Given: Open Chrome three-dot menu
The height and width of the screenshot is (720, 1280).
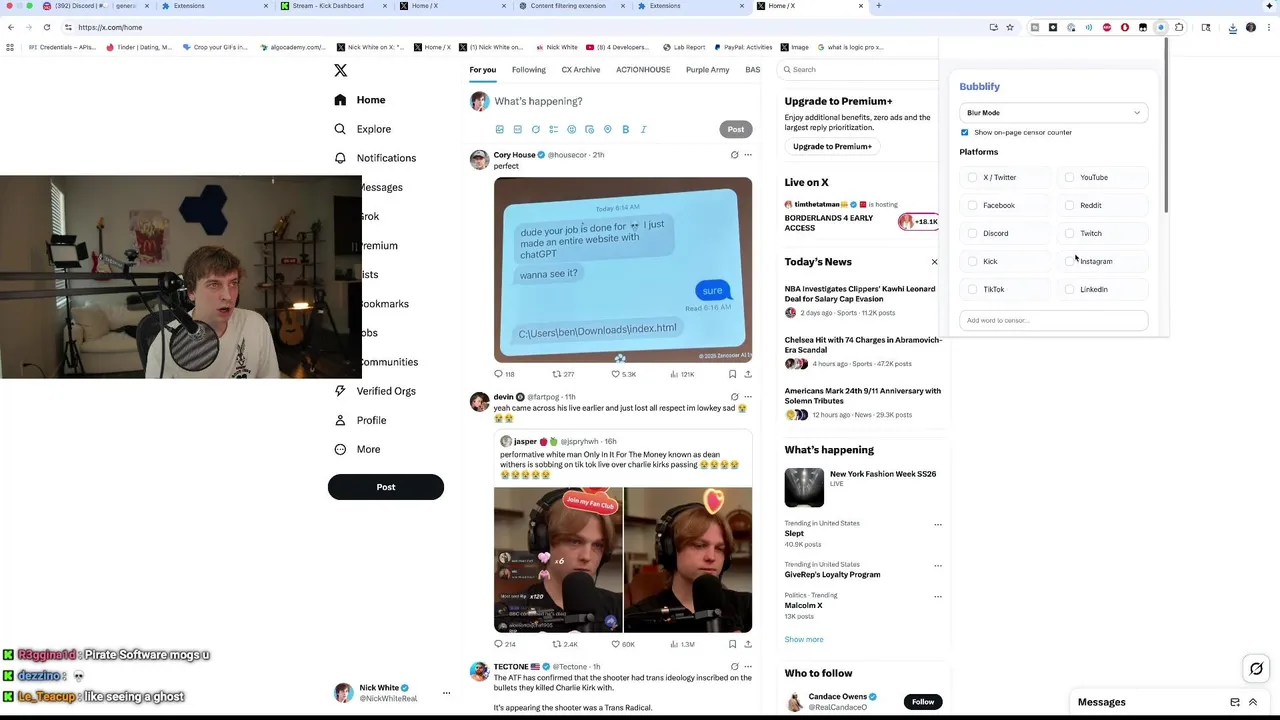Looking at the screenshot, I should tap(1268, 27).
